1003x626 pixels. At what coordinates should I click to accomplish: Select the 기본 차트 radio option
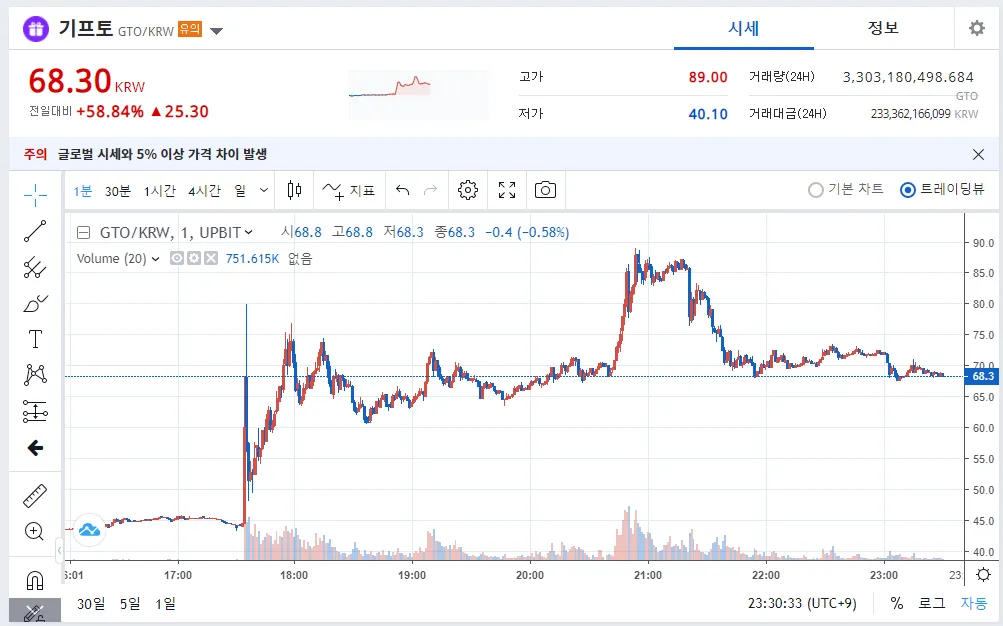(x=846, y=189)
